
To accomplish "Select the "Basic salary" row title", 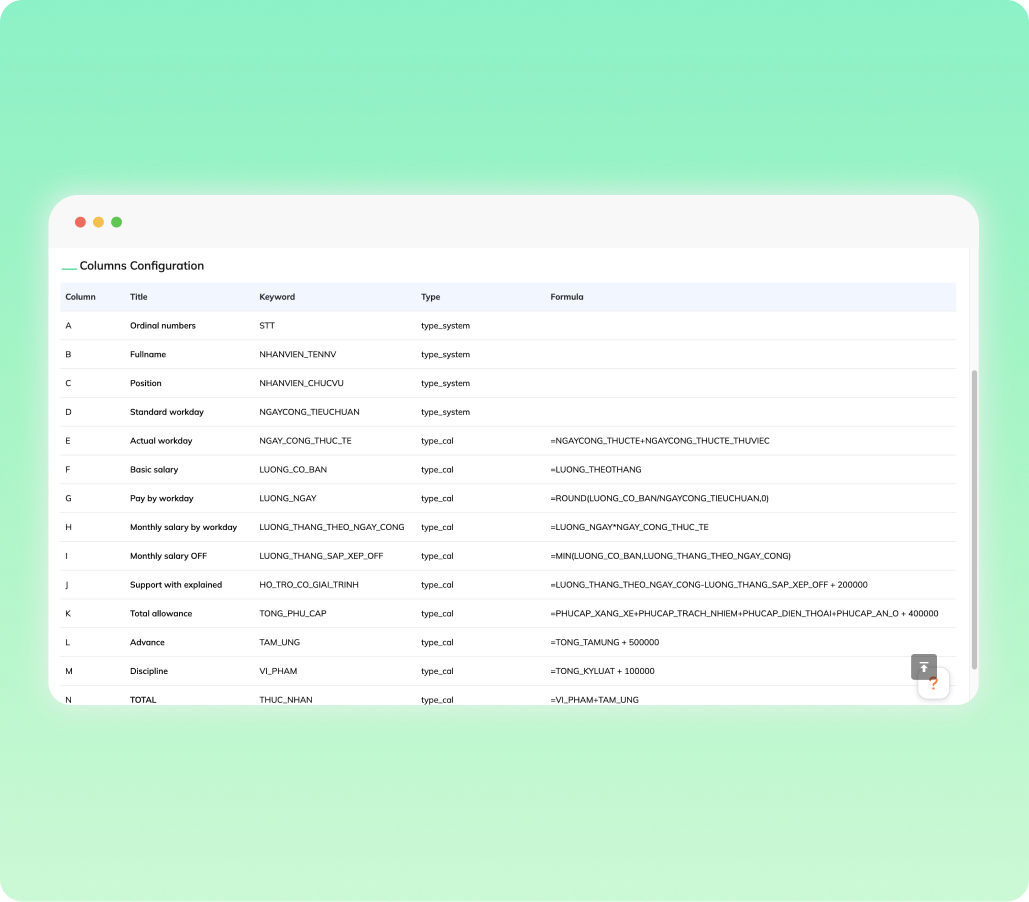I will click(x=154, y=469).
